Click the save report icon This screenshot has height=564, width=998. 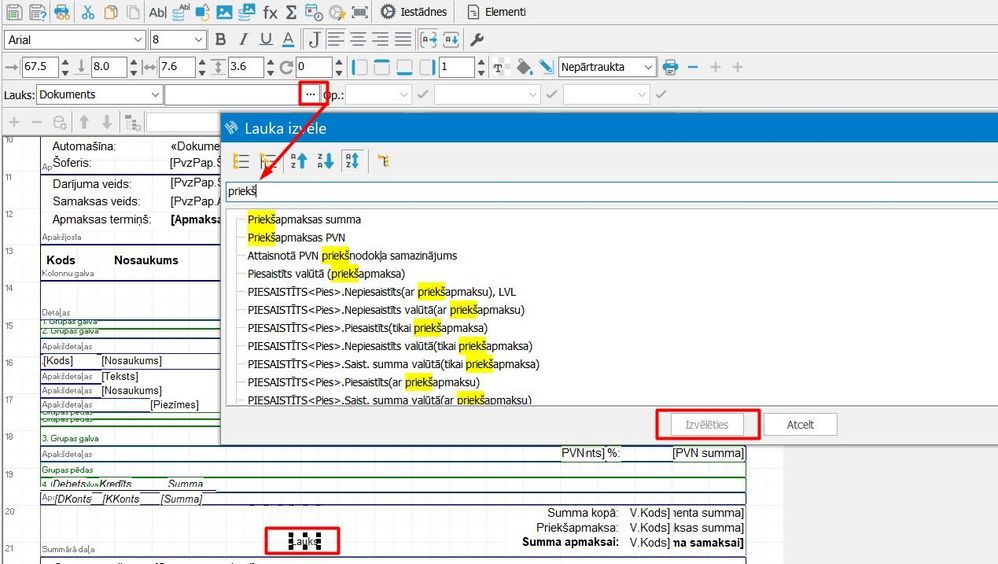click(13, 11)
